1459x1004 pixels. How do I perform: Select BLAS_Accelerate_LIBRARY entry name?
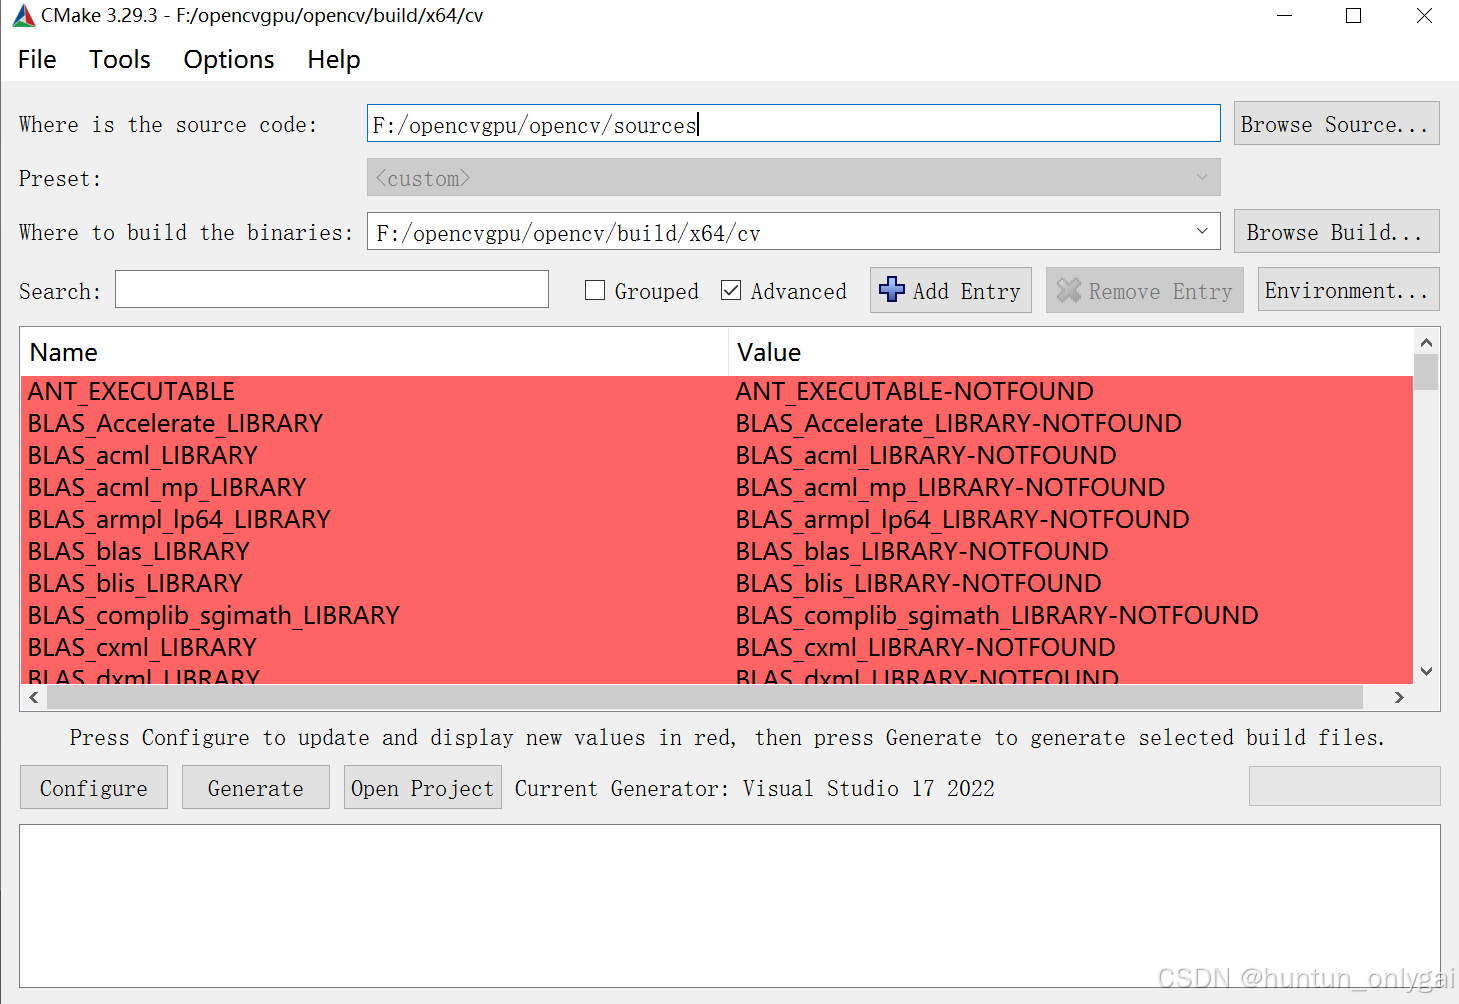coord(175,423)
